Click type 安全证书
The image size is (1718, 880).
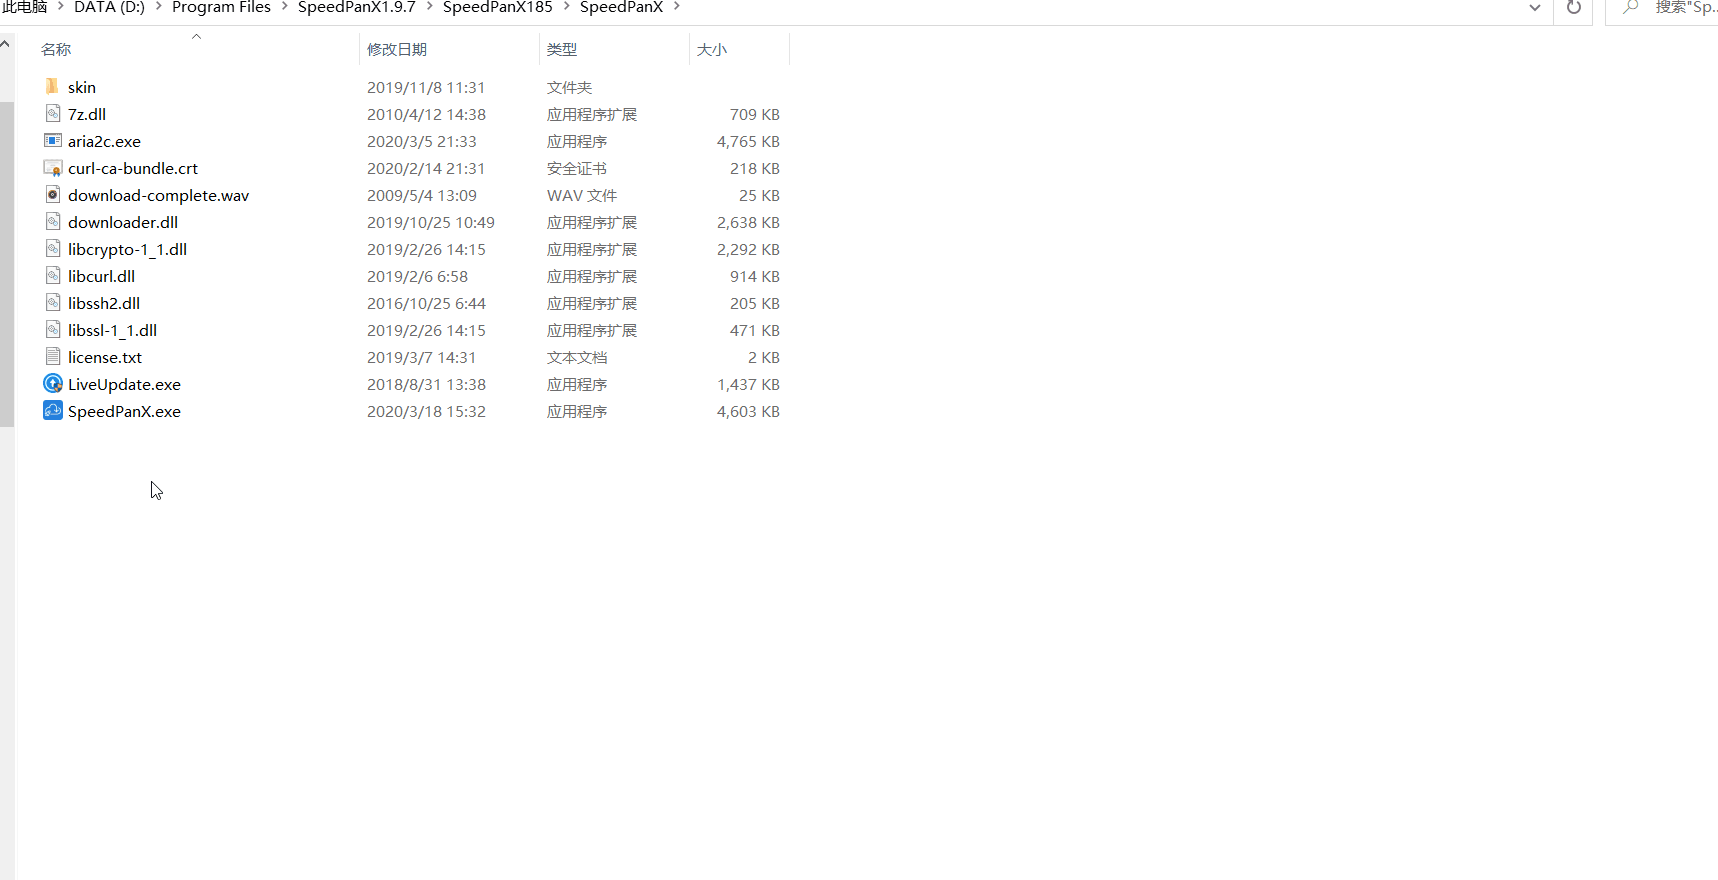coord(577,168)
